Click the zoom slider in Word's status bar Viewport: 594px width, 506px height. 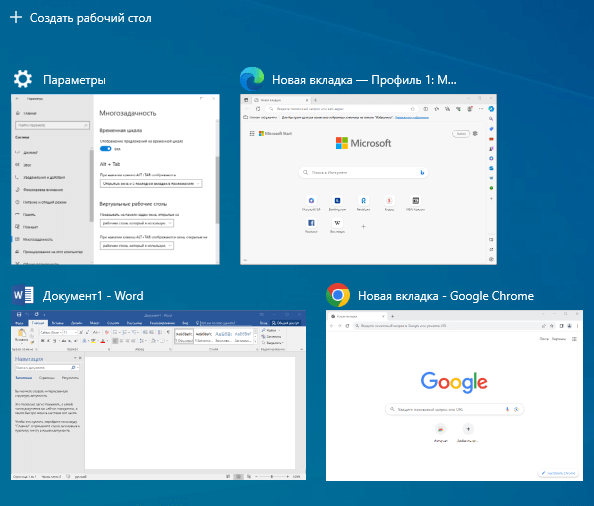pos(272,476)
